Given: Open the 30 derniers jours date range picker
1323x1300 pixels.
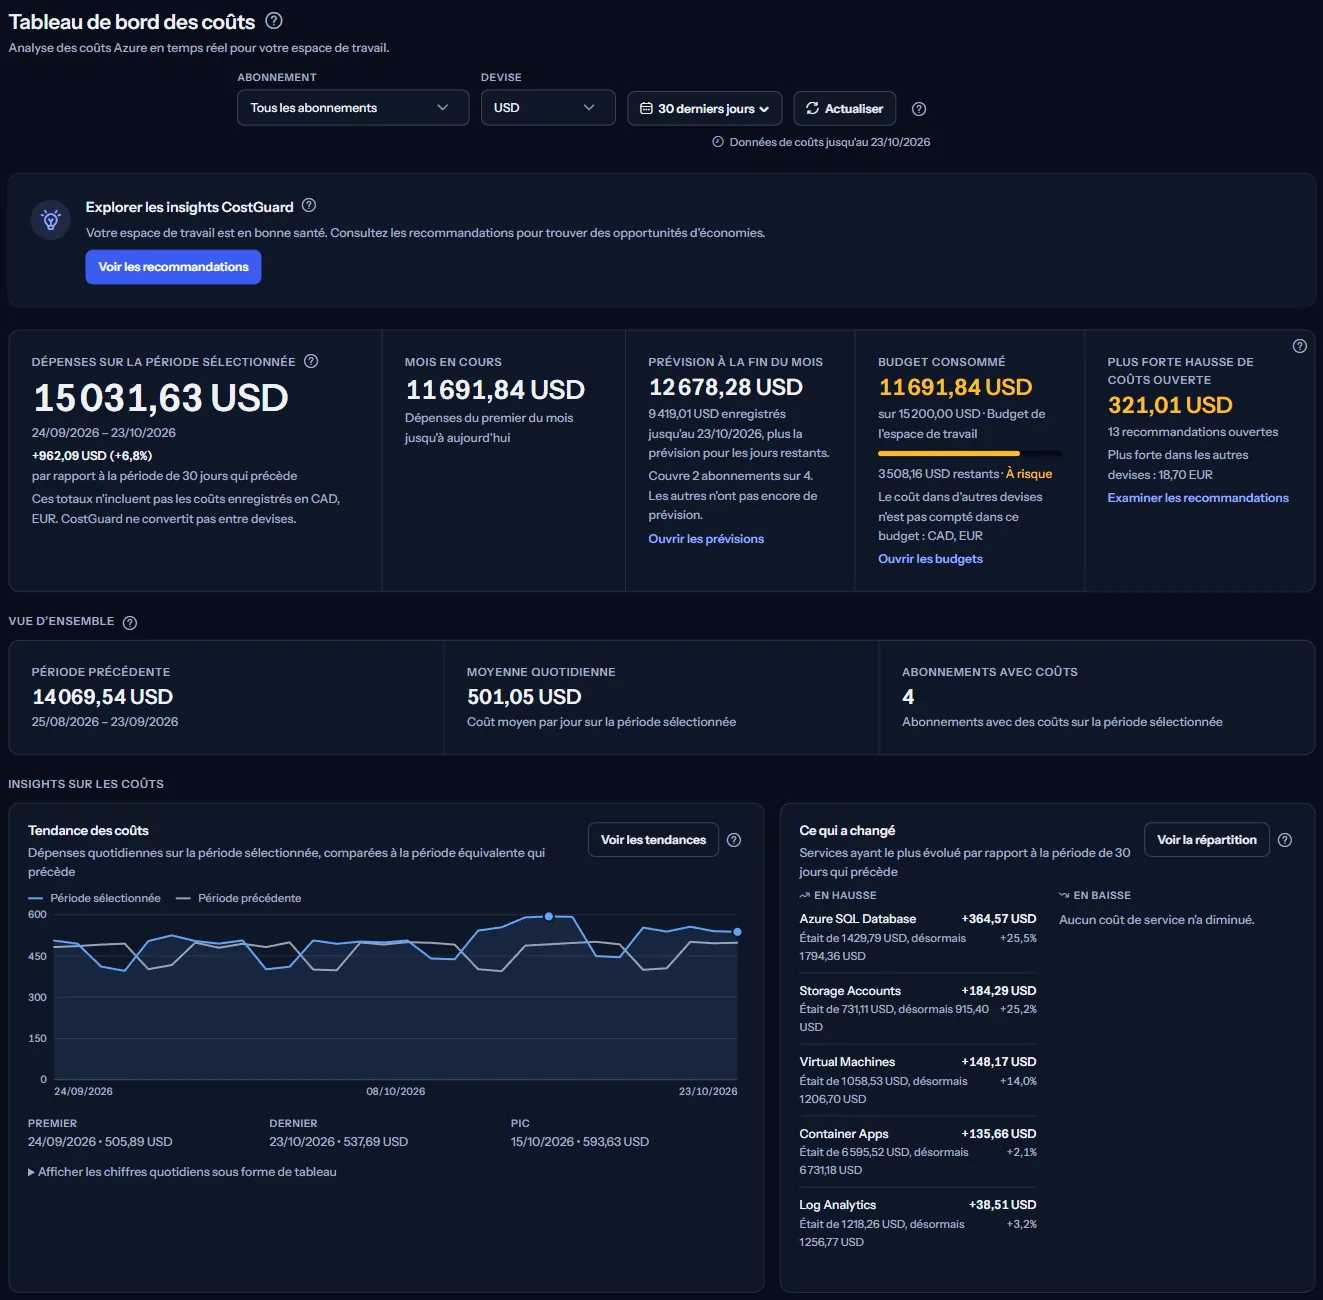Looking at the screenshot, I should [x=705, y=109].
